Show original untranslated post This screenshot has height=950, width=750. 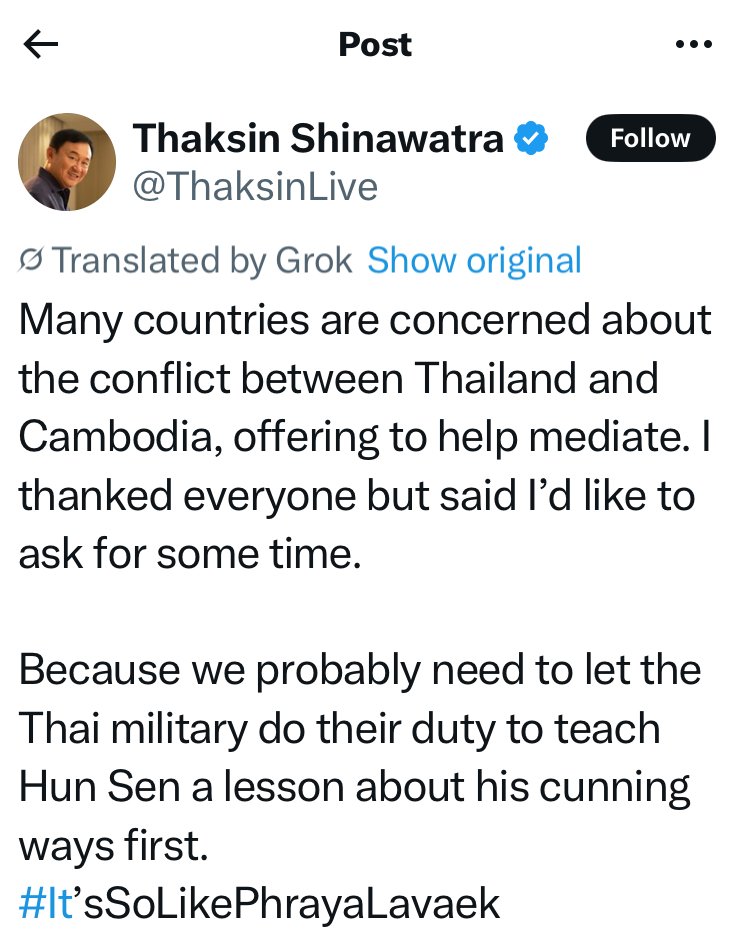(474, 261)
